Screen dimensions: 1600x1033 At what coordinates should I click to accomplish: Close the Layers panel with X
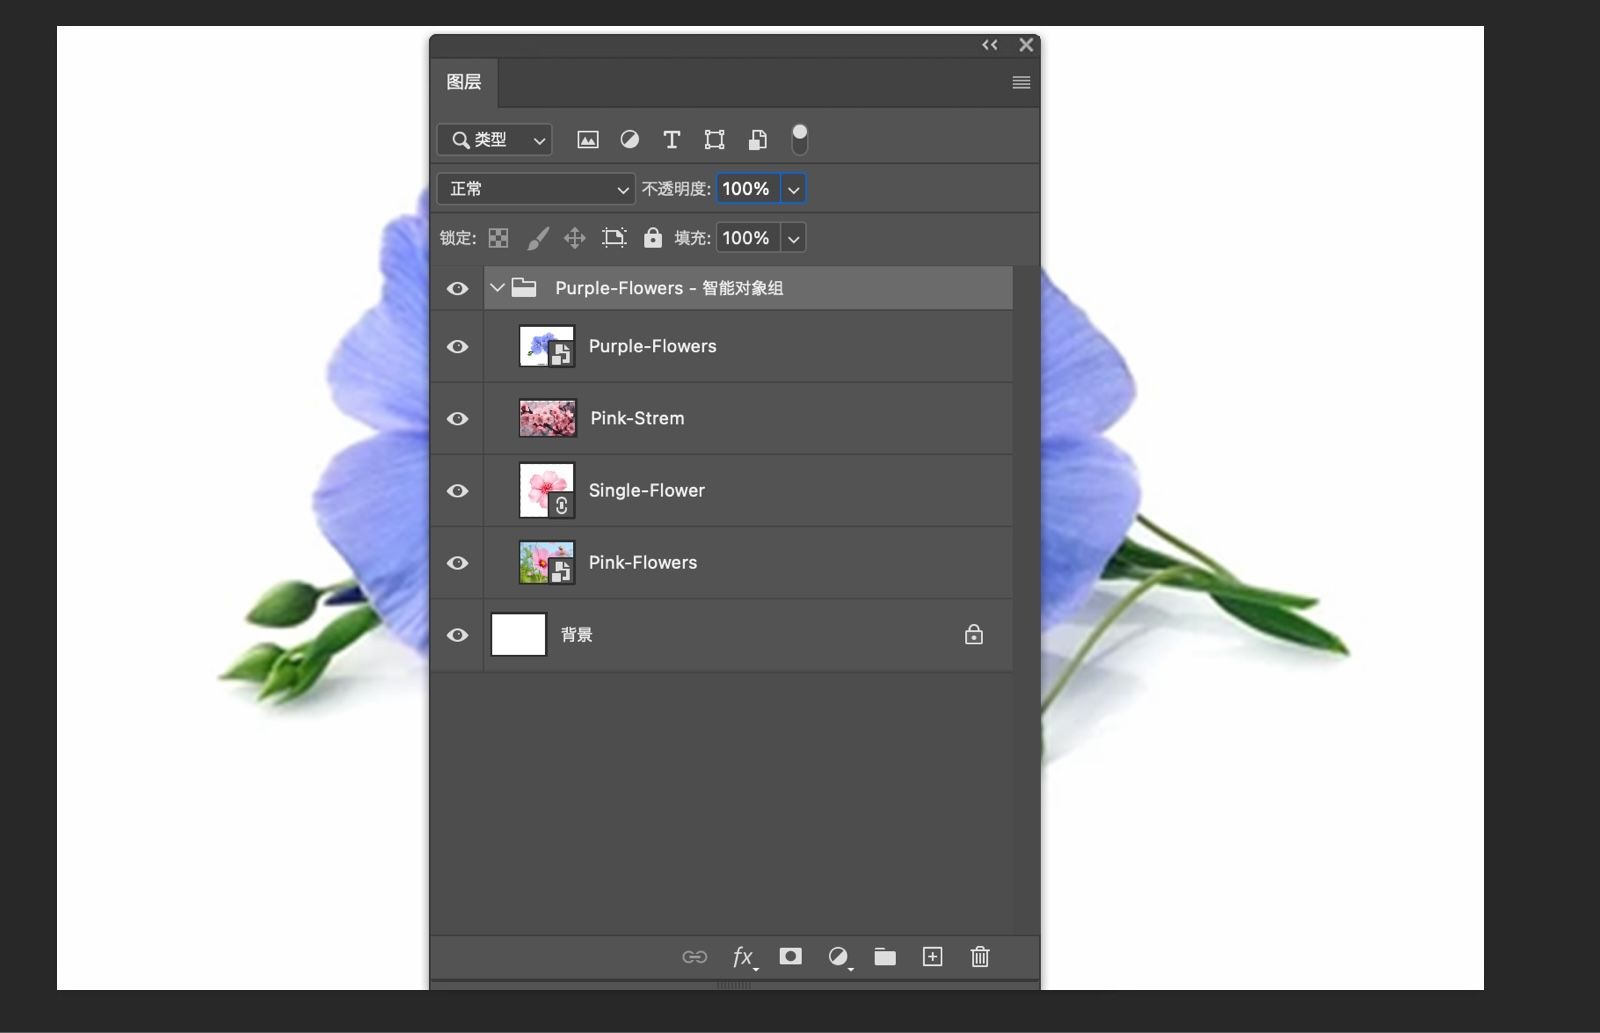pos(1026,45)
